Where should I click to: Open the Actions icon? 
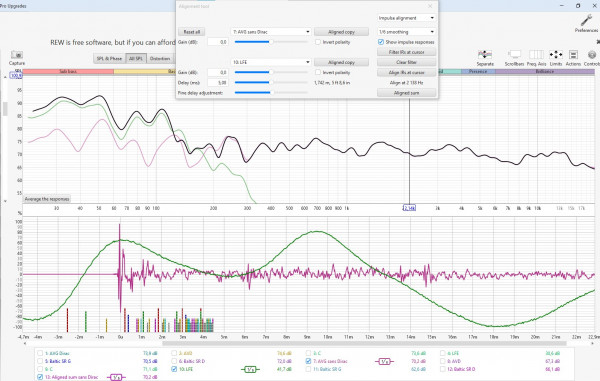tap(573, 55)
